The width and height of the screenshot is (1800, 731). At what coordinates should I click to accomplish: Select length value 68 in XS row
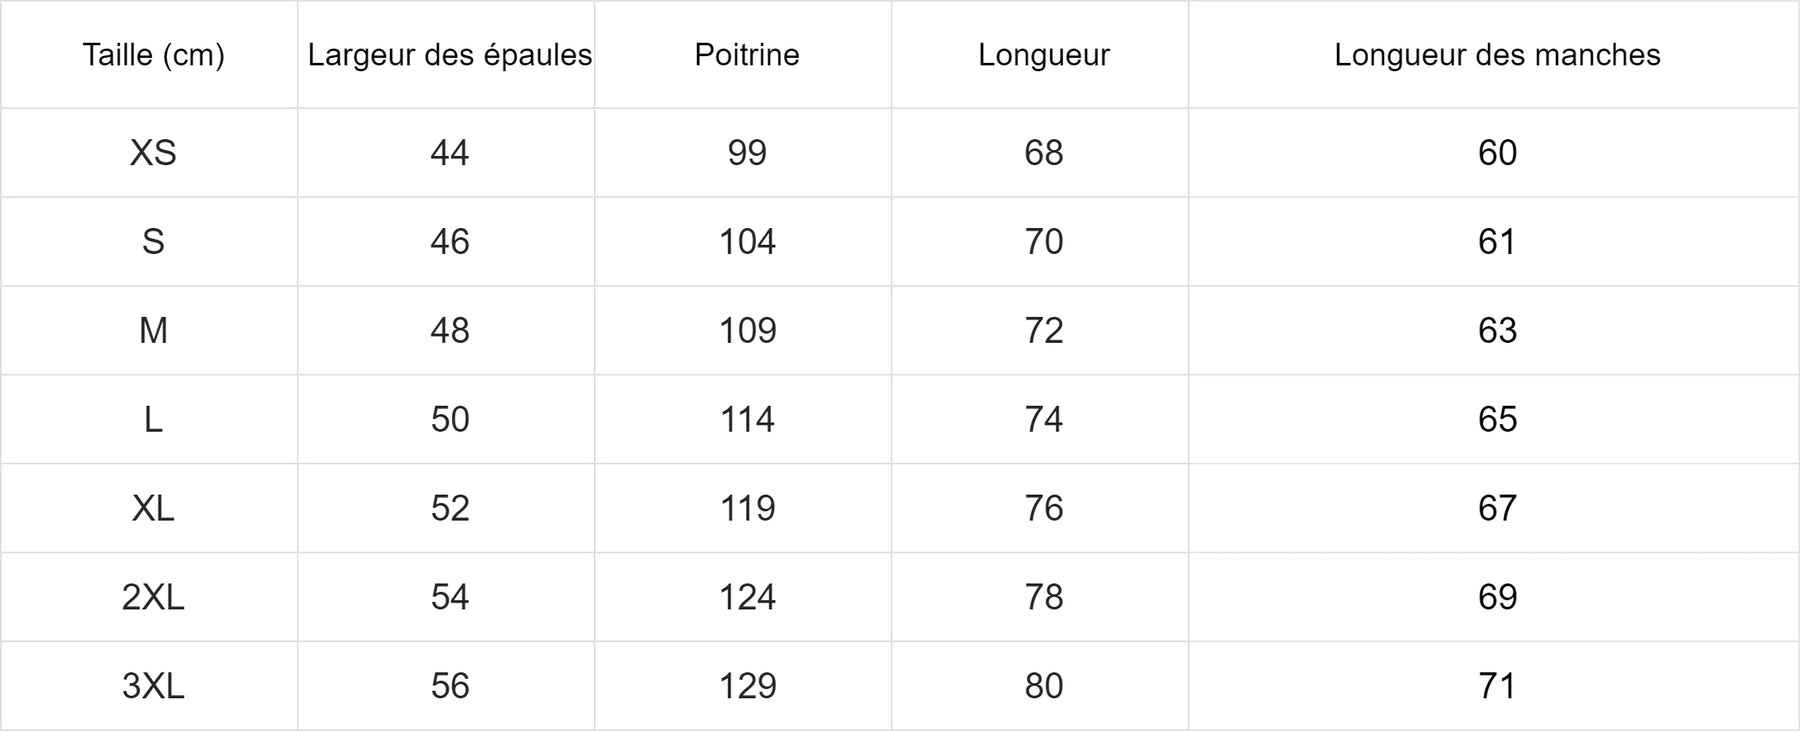pos(1043,153)
